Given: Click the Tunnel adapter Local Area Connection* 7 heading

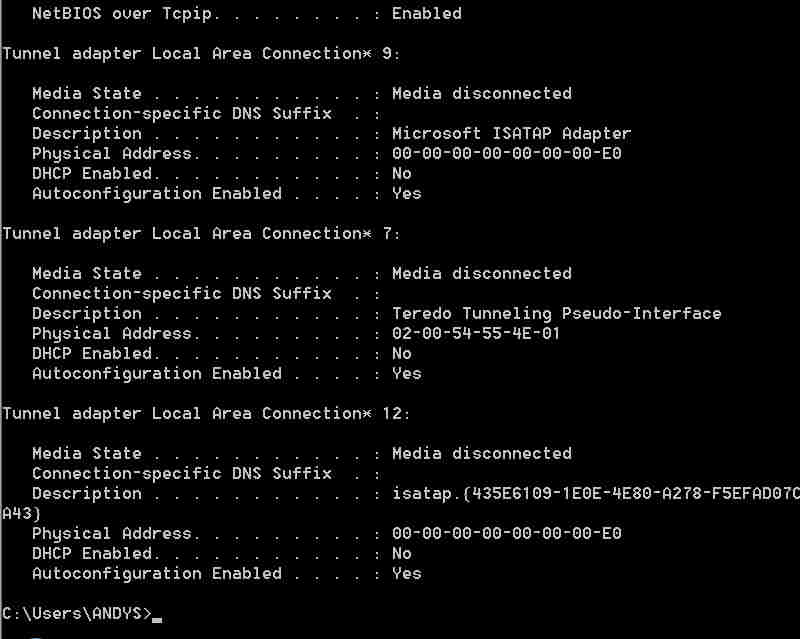Looking at the screenshot, I should click(201, 234).
